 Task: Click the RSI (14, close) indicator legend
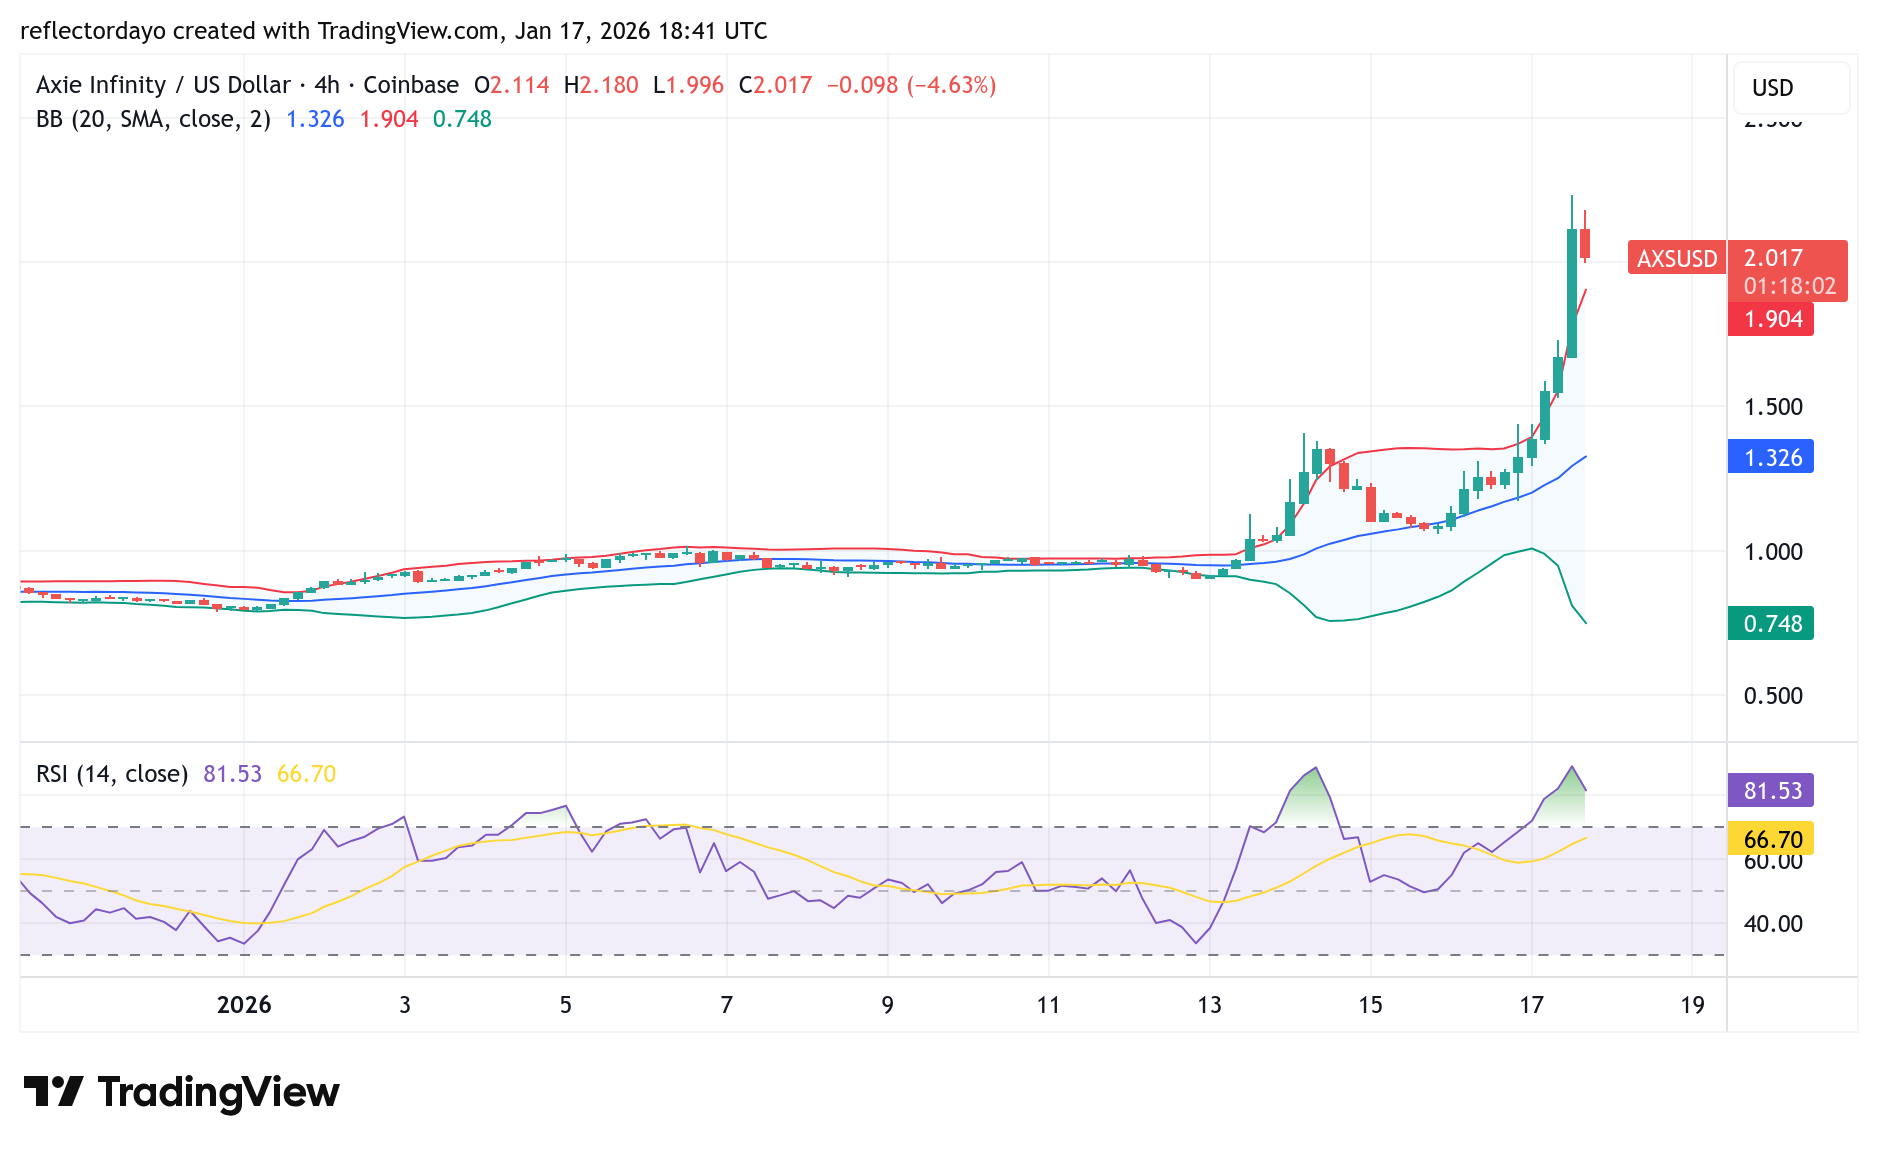[x=112, y=774]
